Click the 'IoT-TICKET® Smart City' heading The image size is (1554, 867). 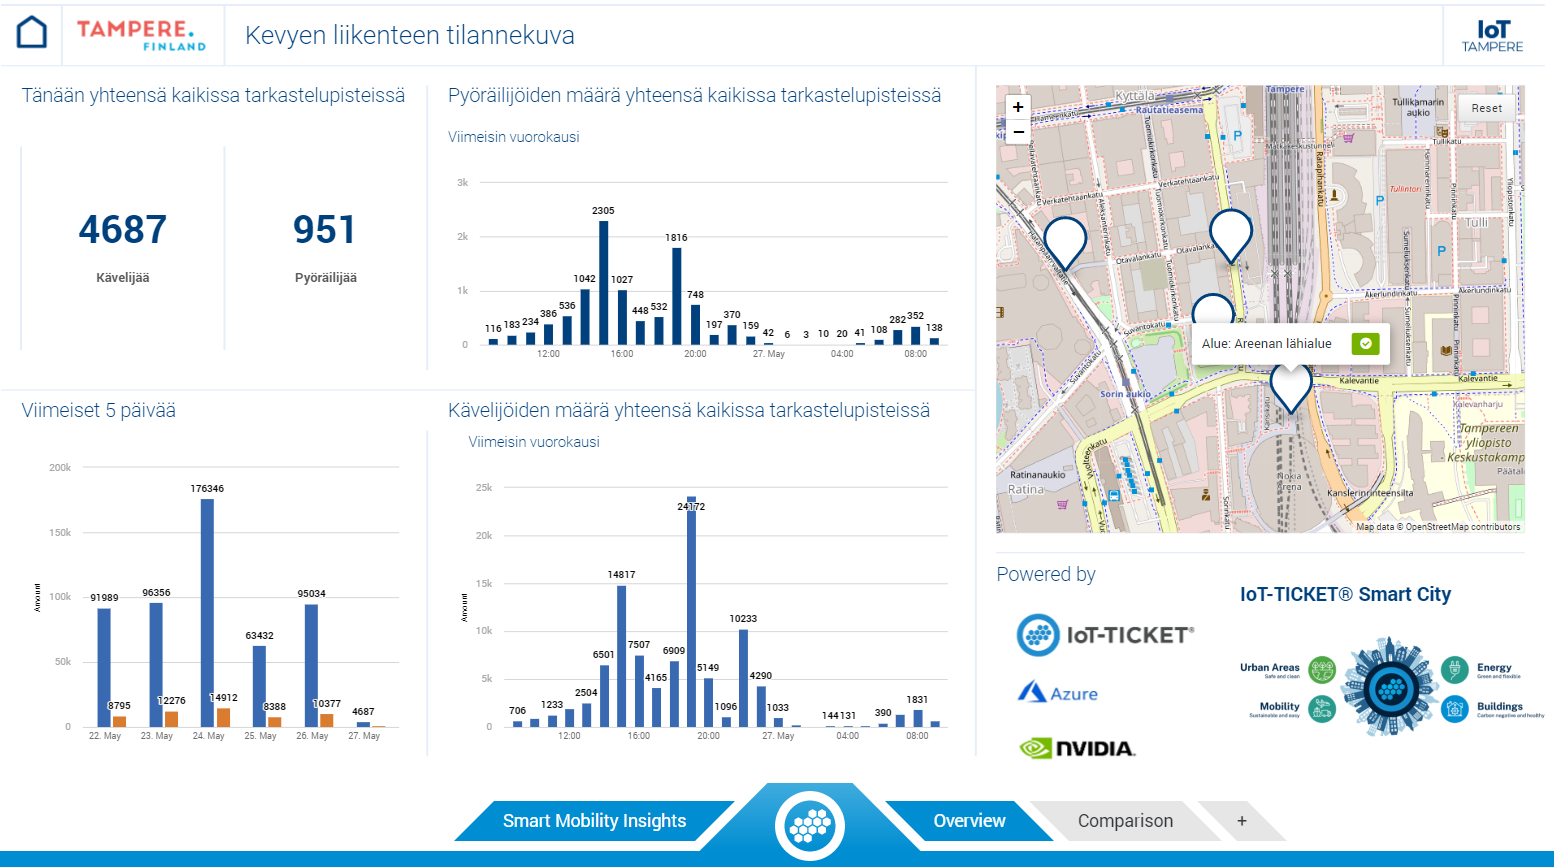point(1345,594)
